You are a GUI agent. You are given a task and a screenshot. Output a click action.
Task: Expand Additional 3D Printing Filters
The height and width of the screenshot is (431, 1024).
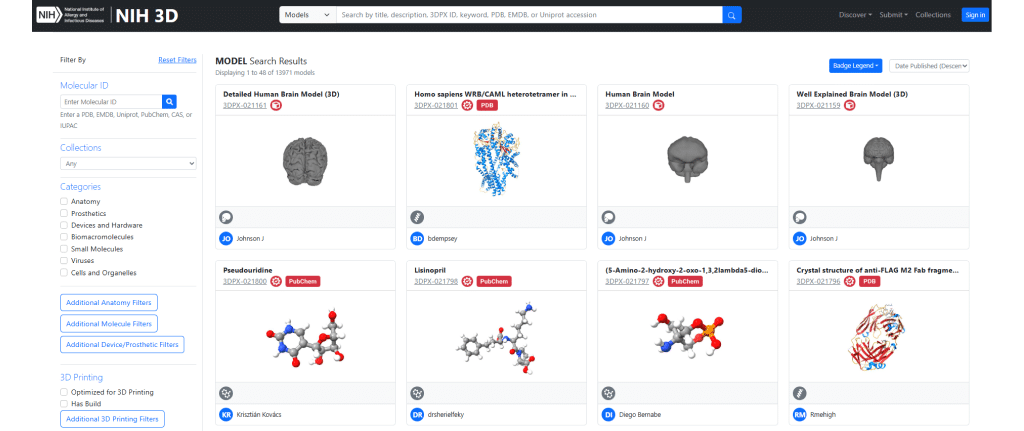112,419
